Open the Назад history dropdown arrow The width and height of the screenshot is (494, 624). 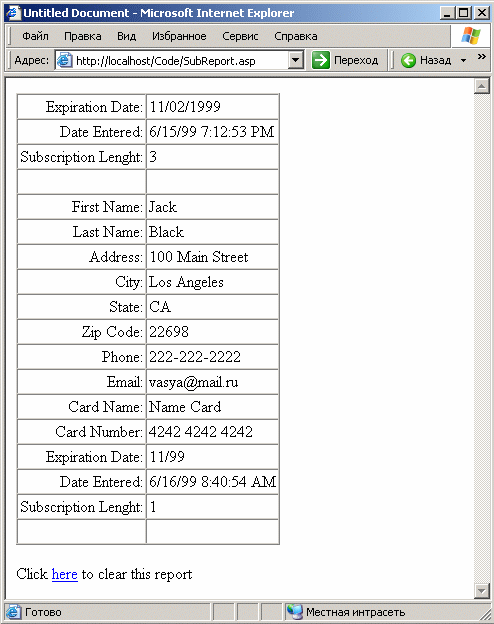[x=463, y=60]
